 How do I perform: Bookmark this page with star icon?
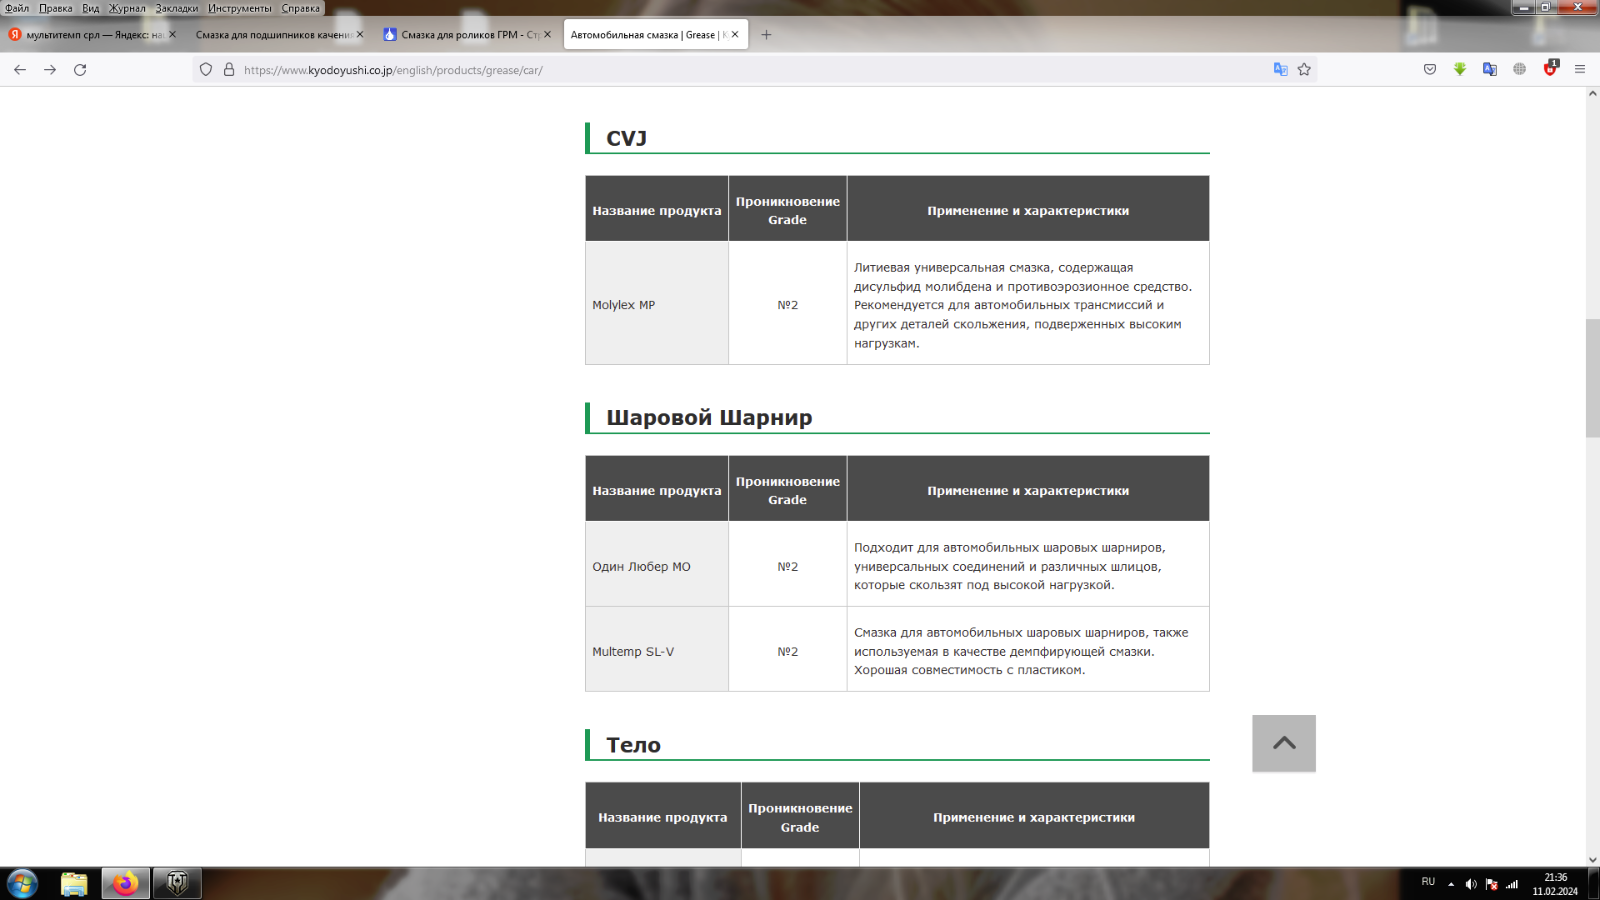[1304, 70]
